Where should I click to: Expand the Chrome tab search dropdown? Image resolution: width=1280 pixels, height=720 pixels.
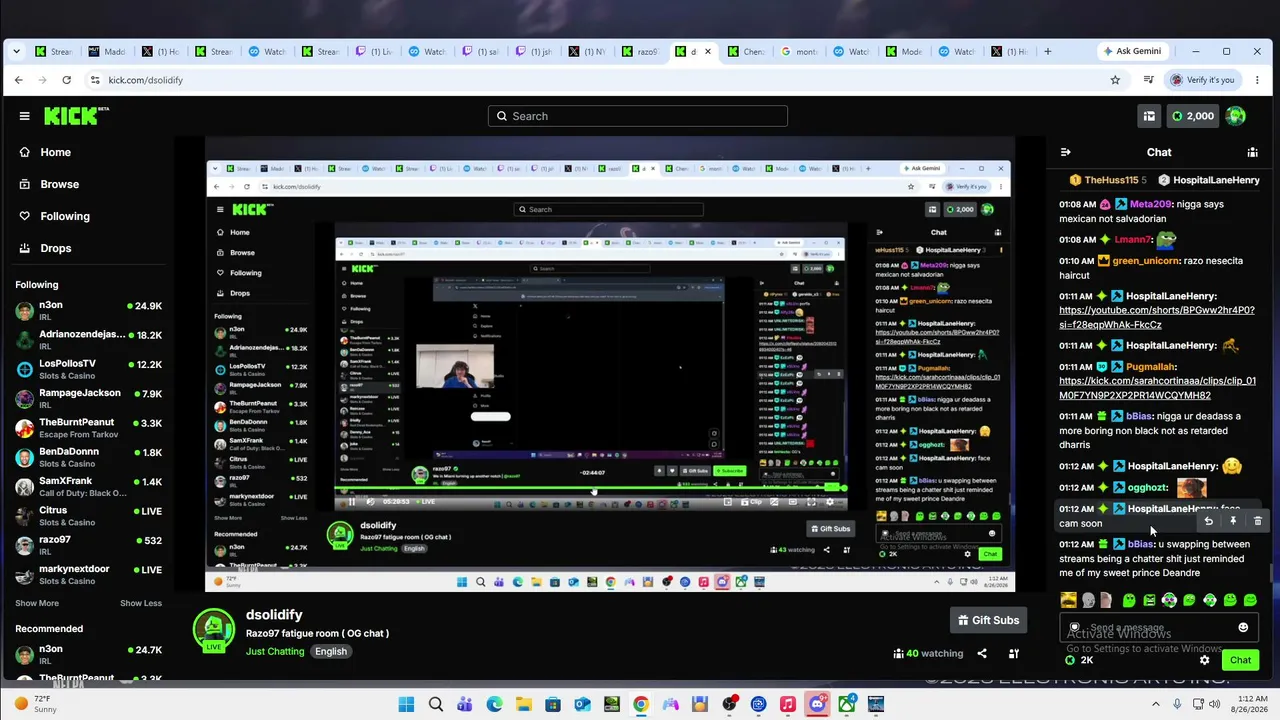(18, 51)
